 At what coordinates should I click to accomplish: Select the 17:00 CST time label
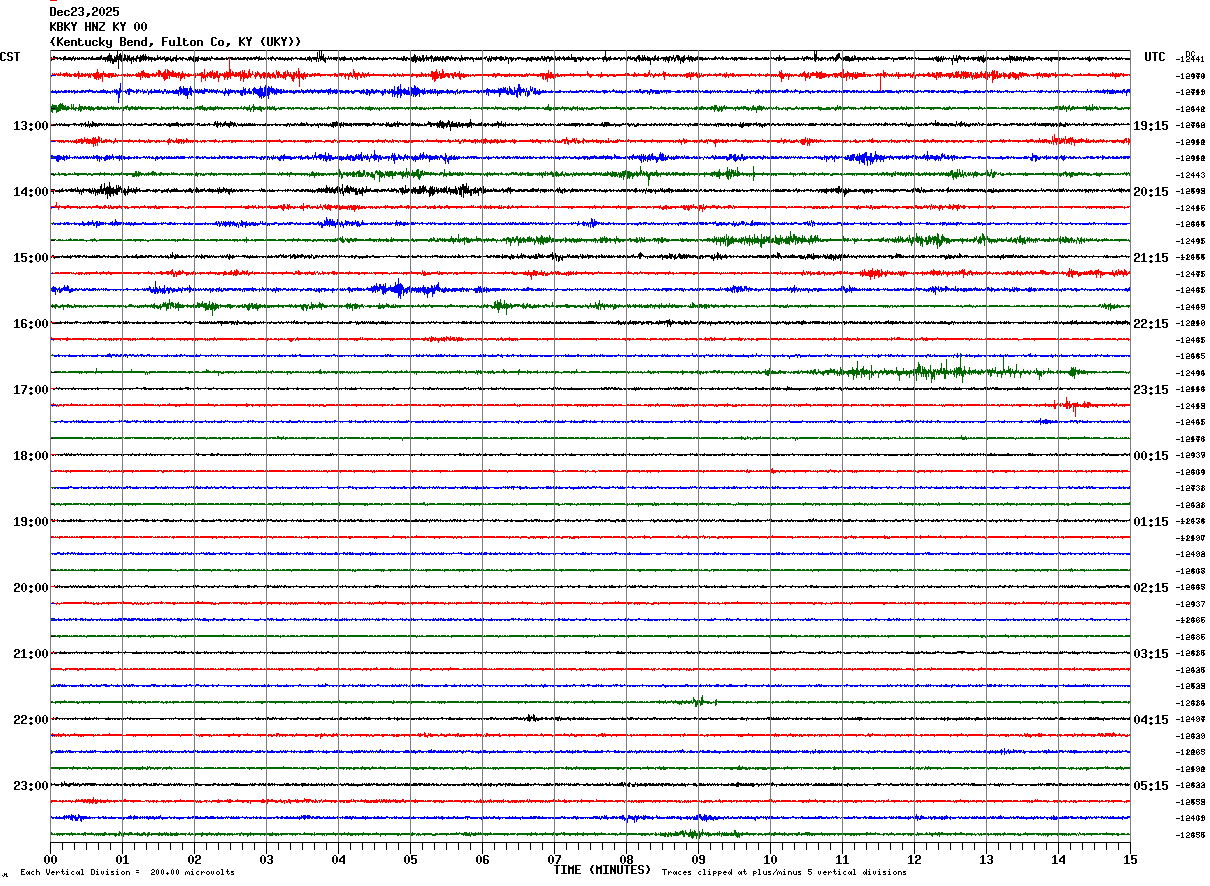pos(30,390)
